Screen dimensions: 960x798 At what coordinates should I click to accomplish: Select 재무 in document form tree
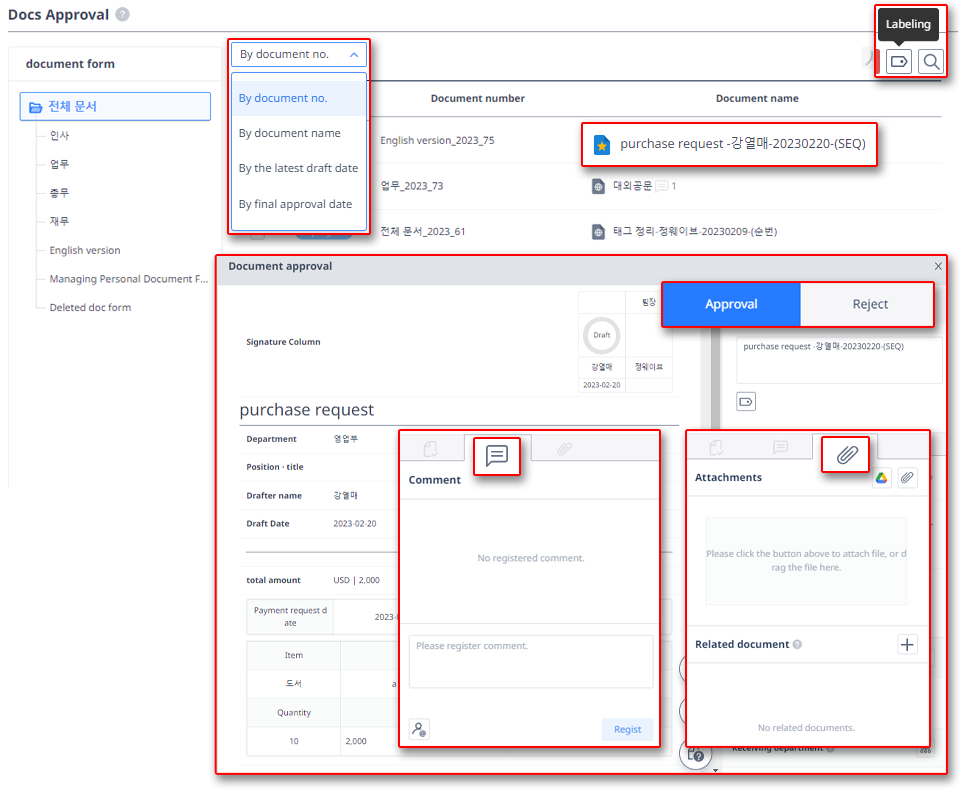(59, 221)
